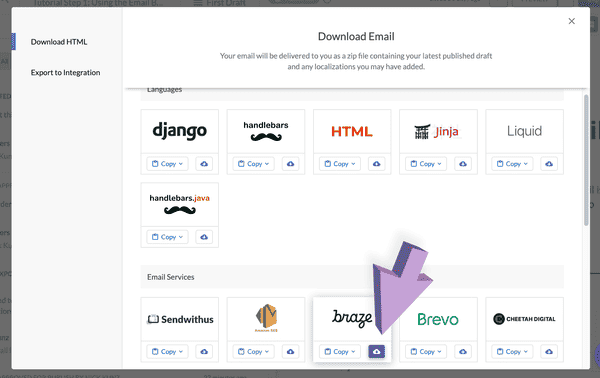Click the django logo card
This screenshot has height=378, width=600.
[179, 131]
